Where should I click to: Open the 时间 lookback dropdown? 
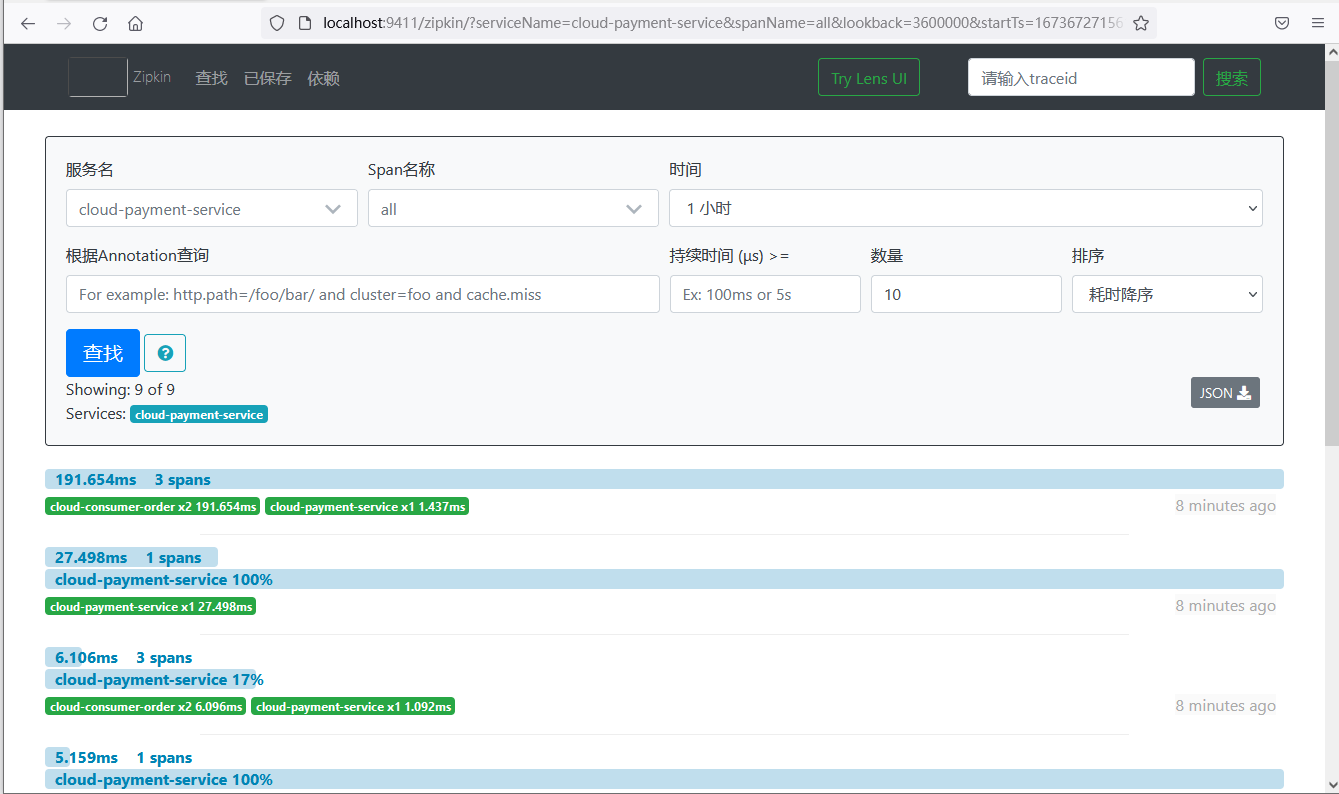(x=966, y=208)
